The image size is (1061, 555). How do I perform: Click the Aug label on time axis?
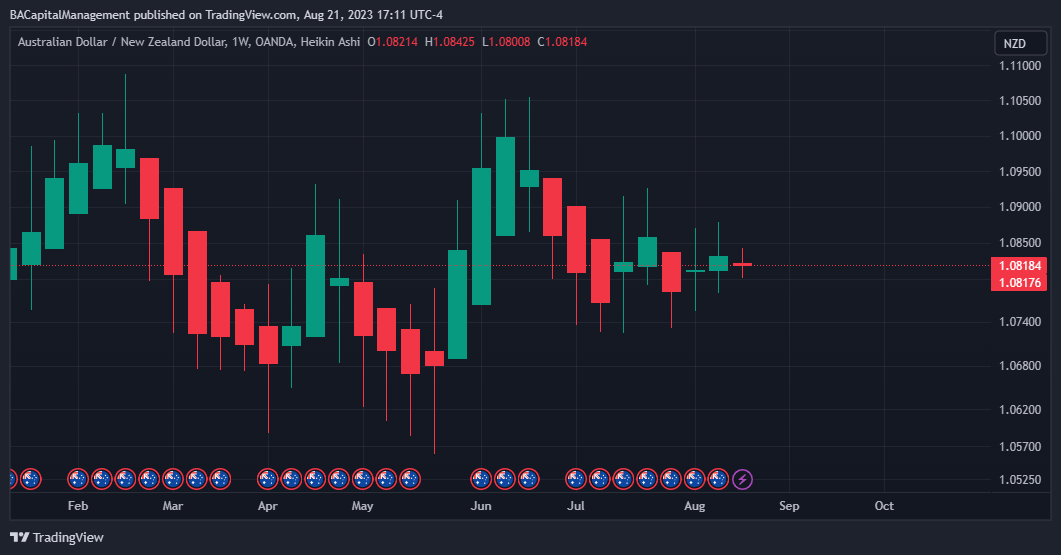click(694, 506)
